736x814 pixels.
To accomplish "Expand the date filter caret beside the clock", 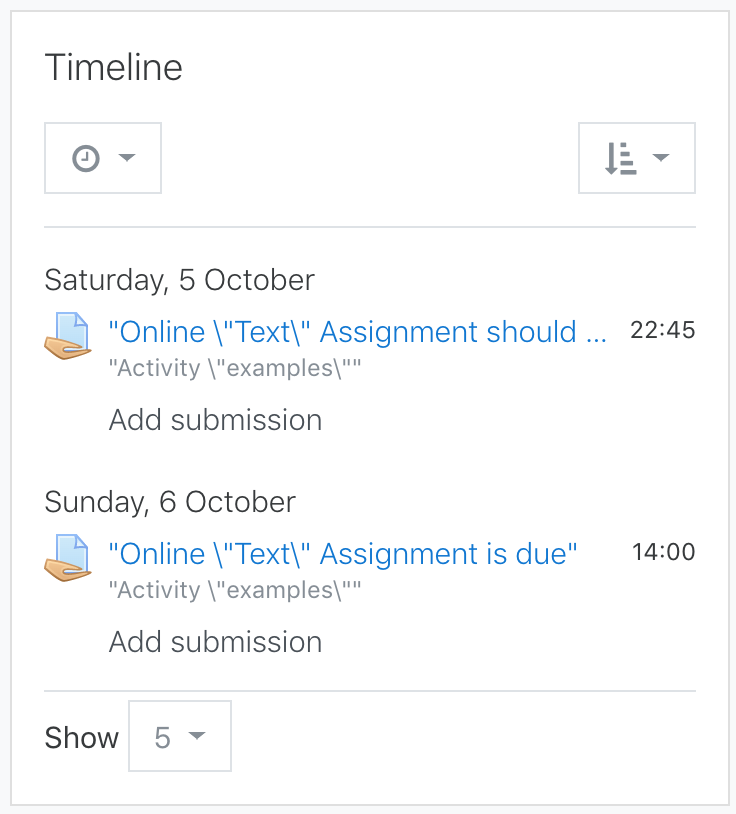I will (x=127, y=157).
